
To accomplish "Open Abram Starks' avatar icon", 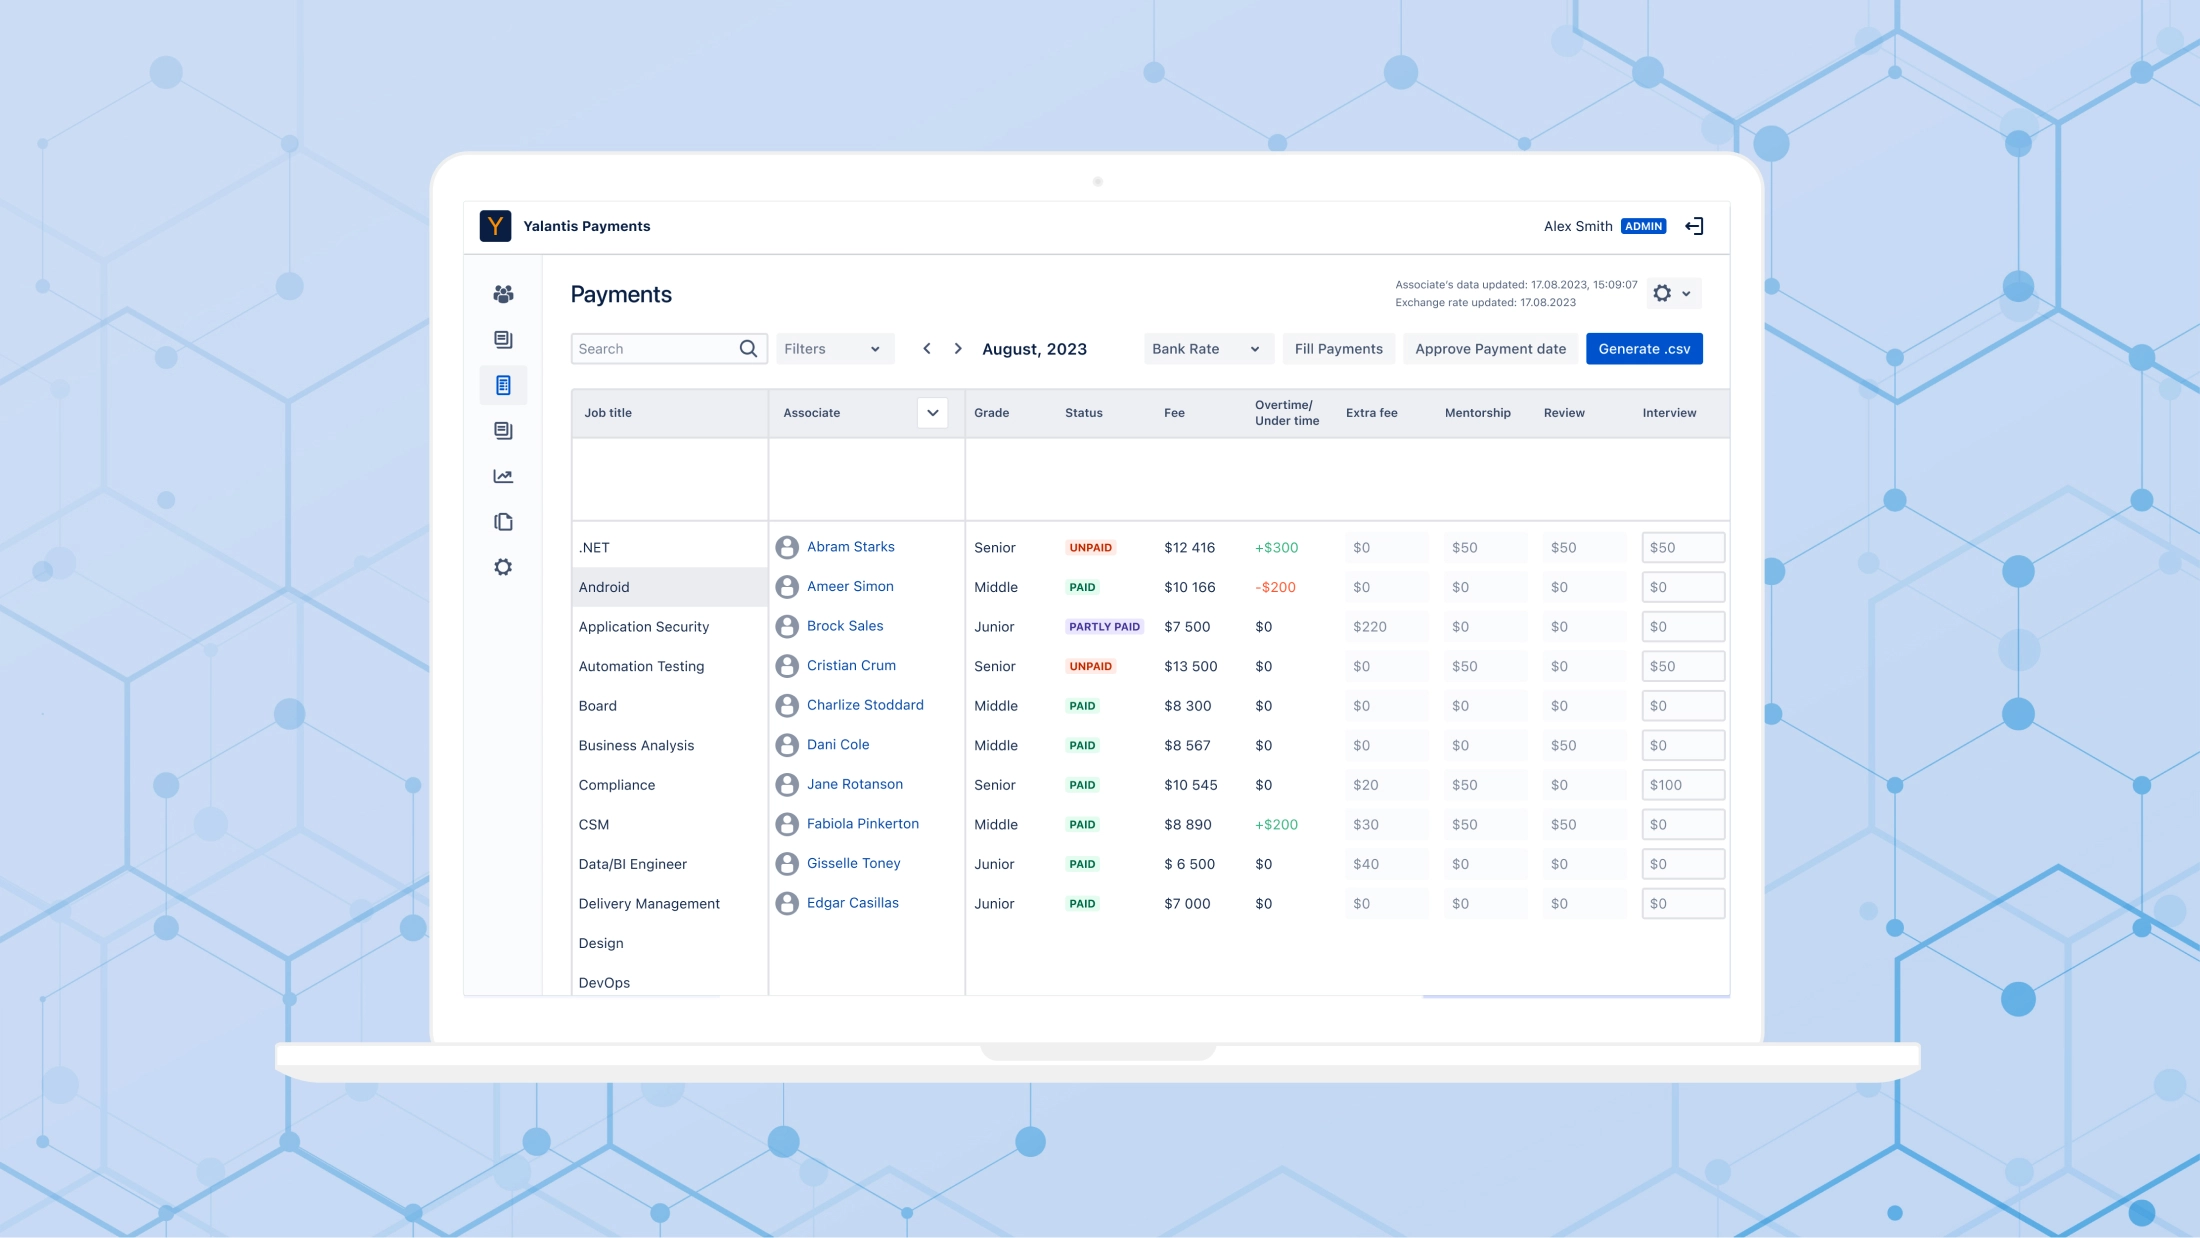I will [786, 547].
